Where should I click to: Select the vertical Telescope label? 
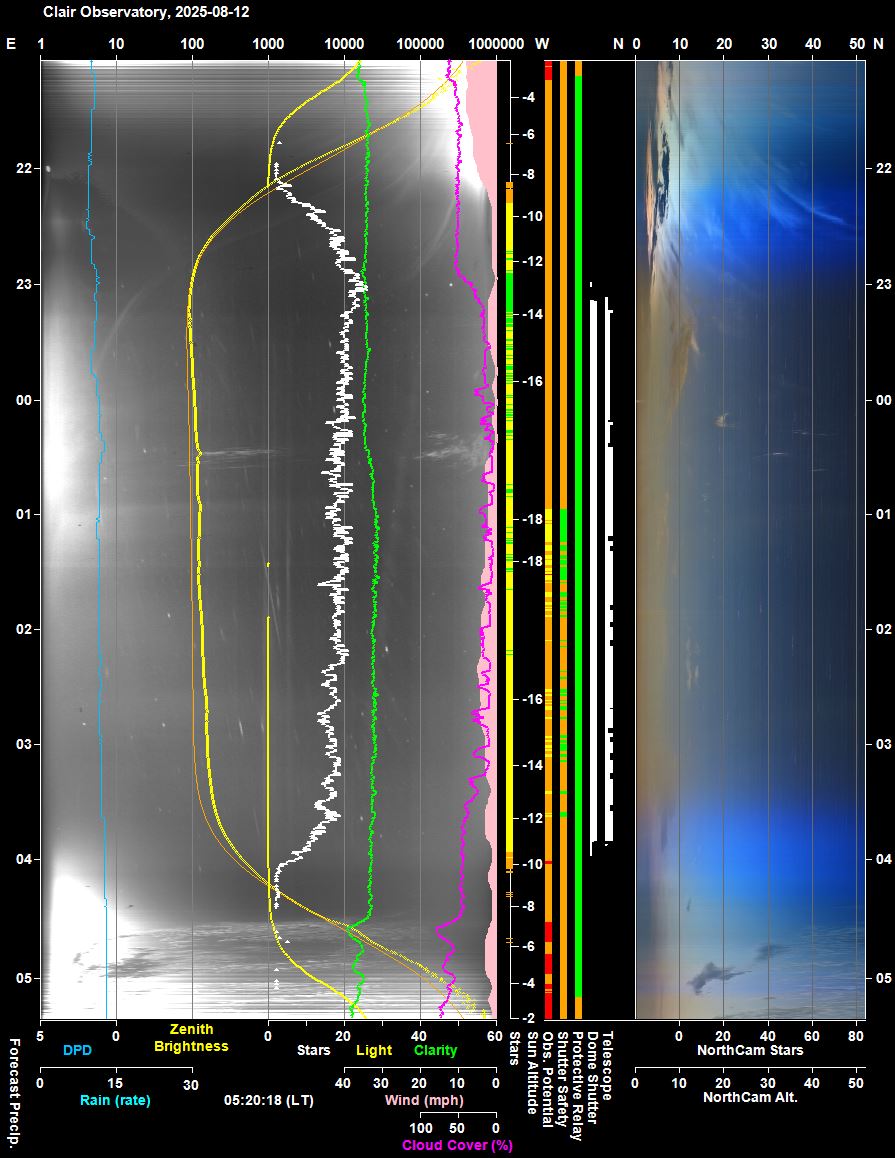coord(606,1065)
